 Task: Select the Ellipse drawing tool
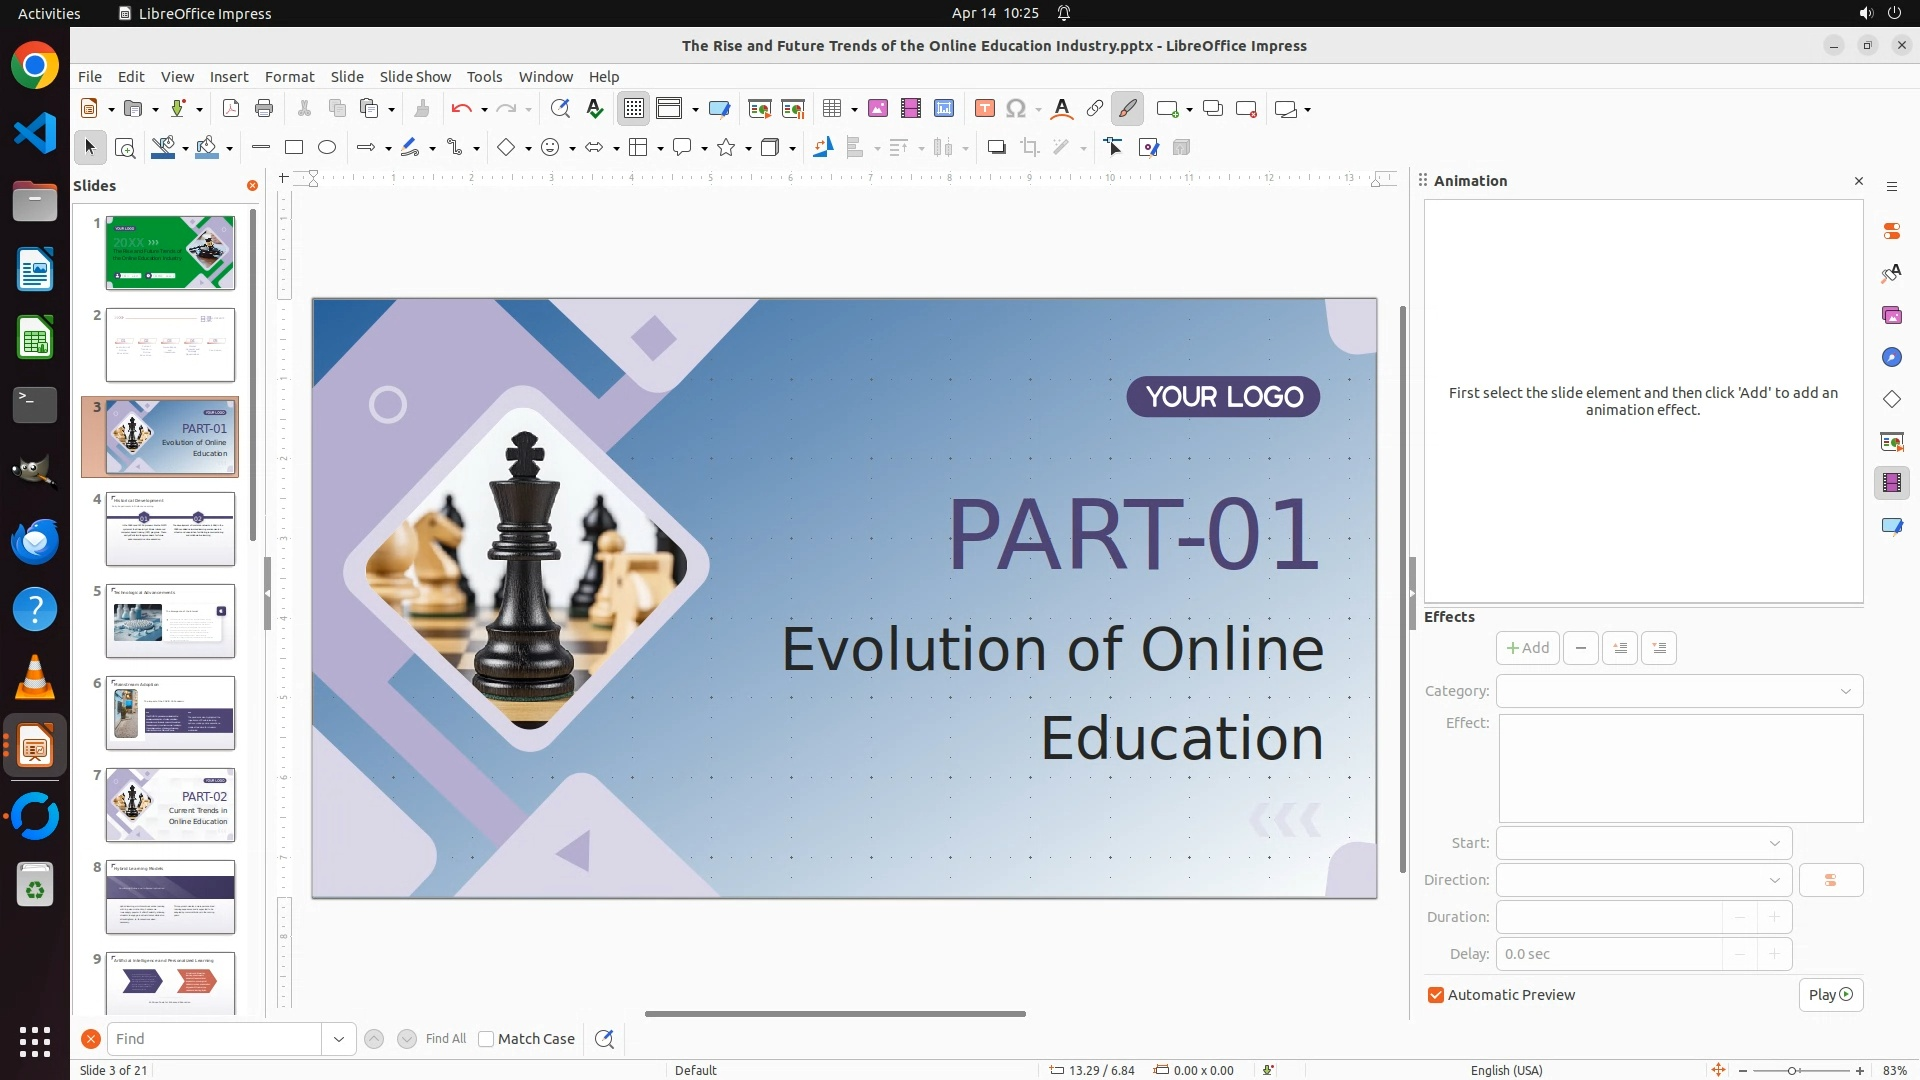327,148
